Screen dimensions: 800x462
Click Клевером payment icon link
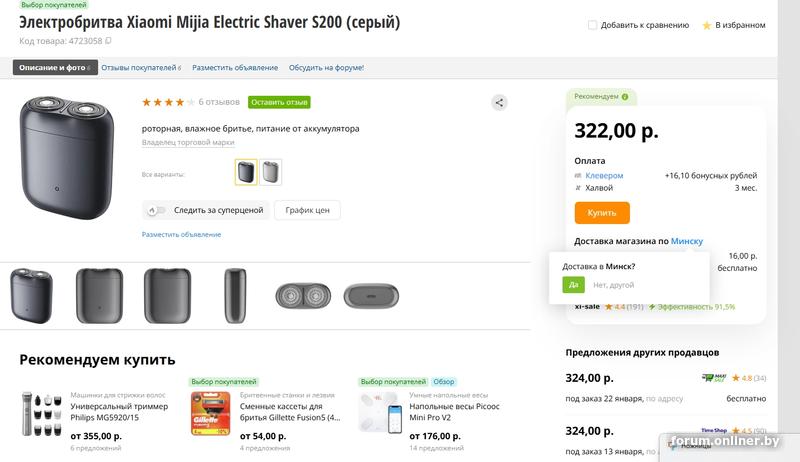579,176
